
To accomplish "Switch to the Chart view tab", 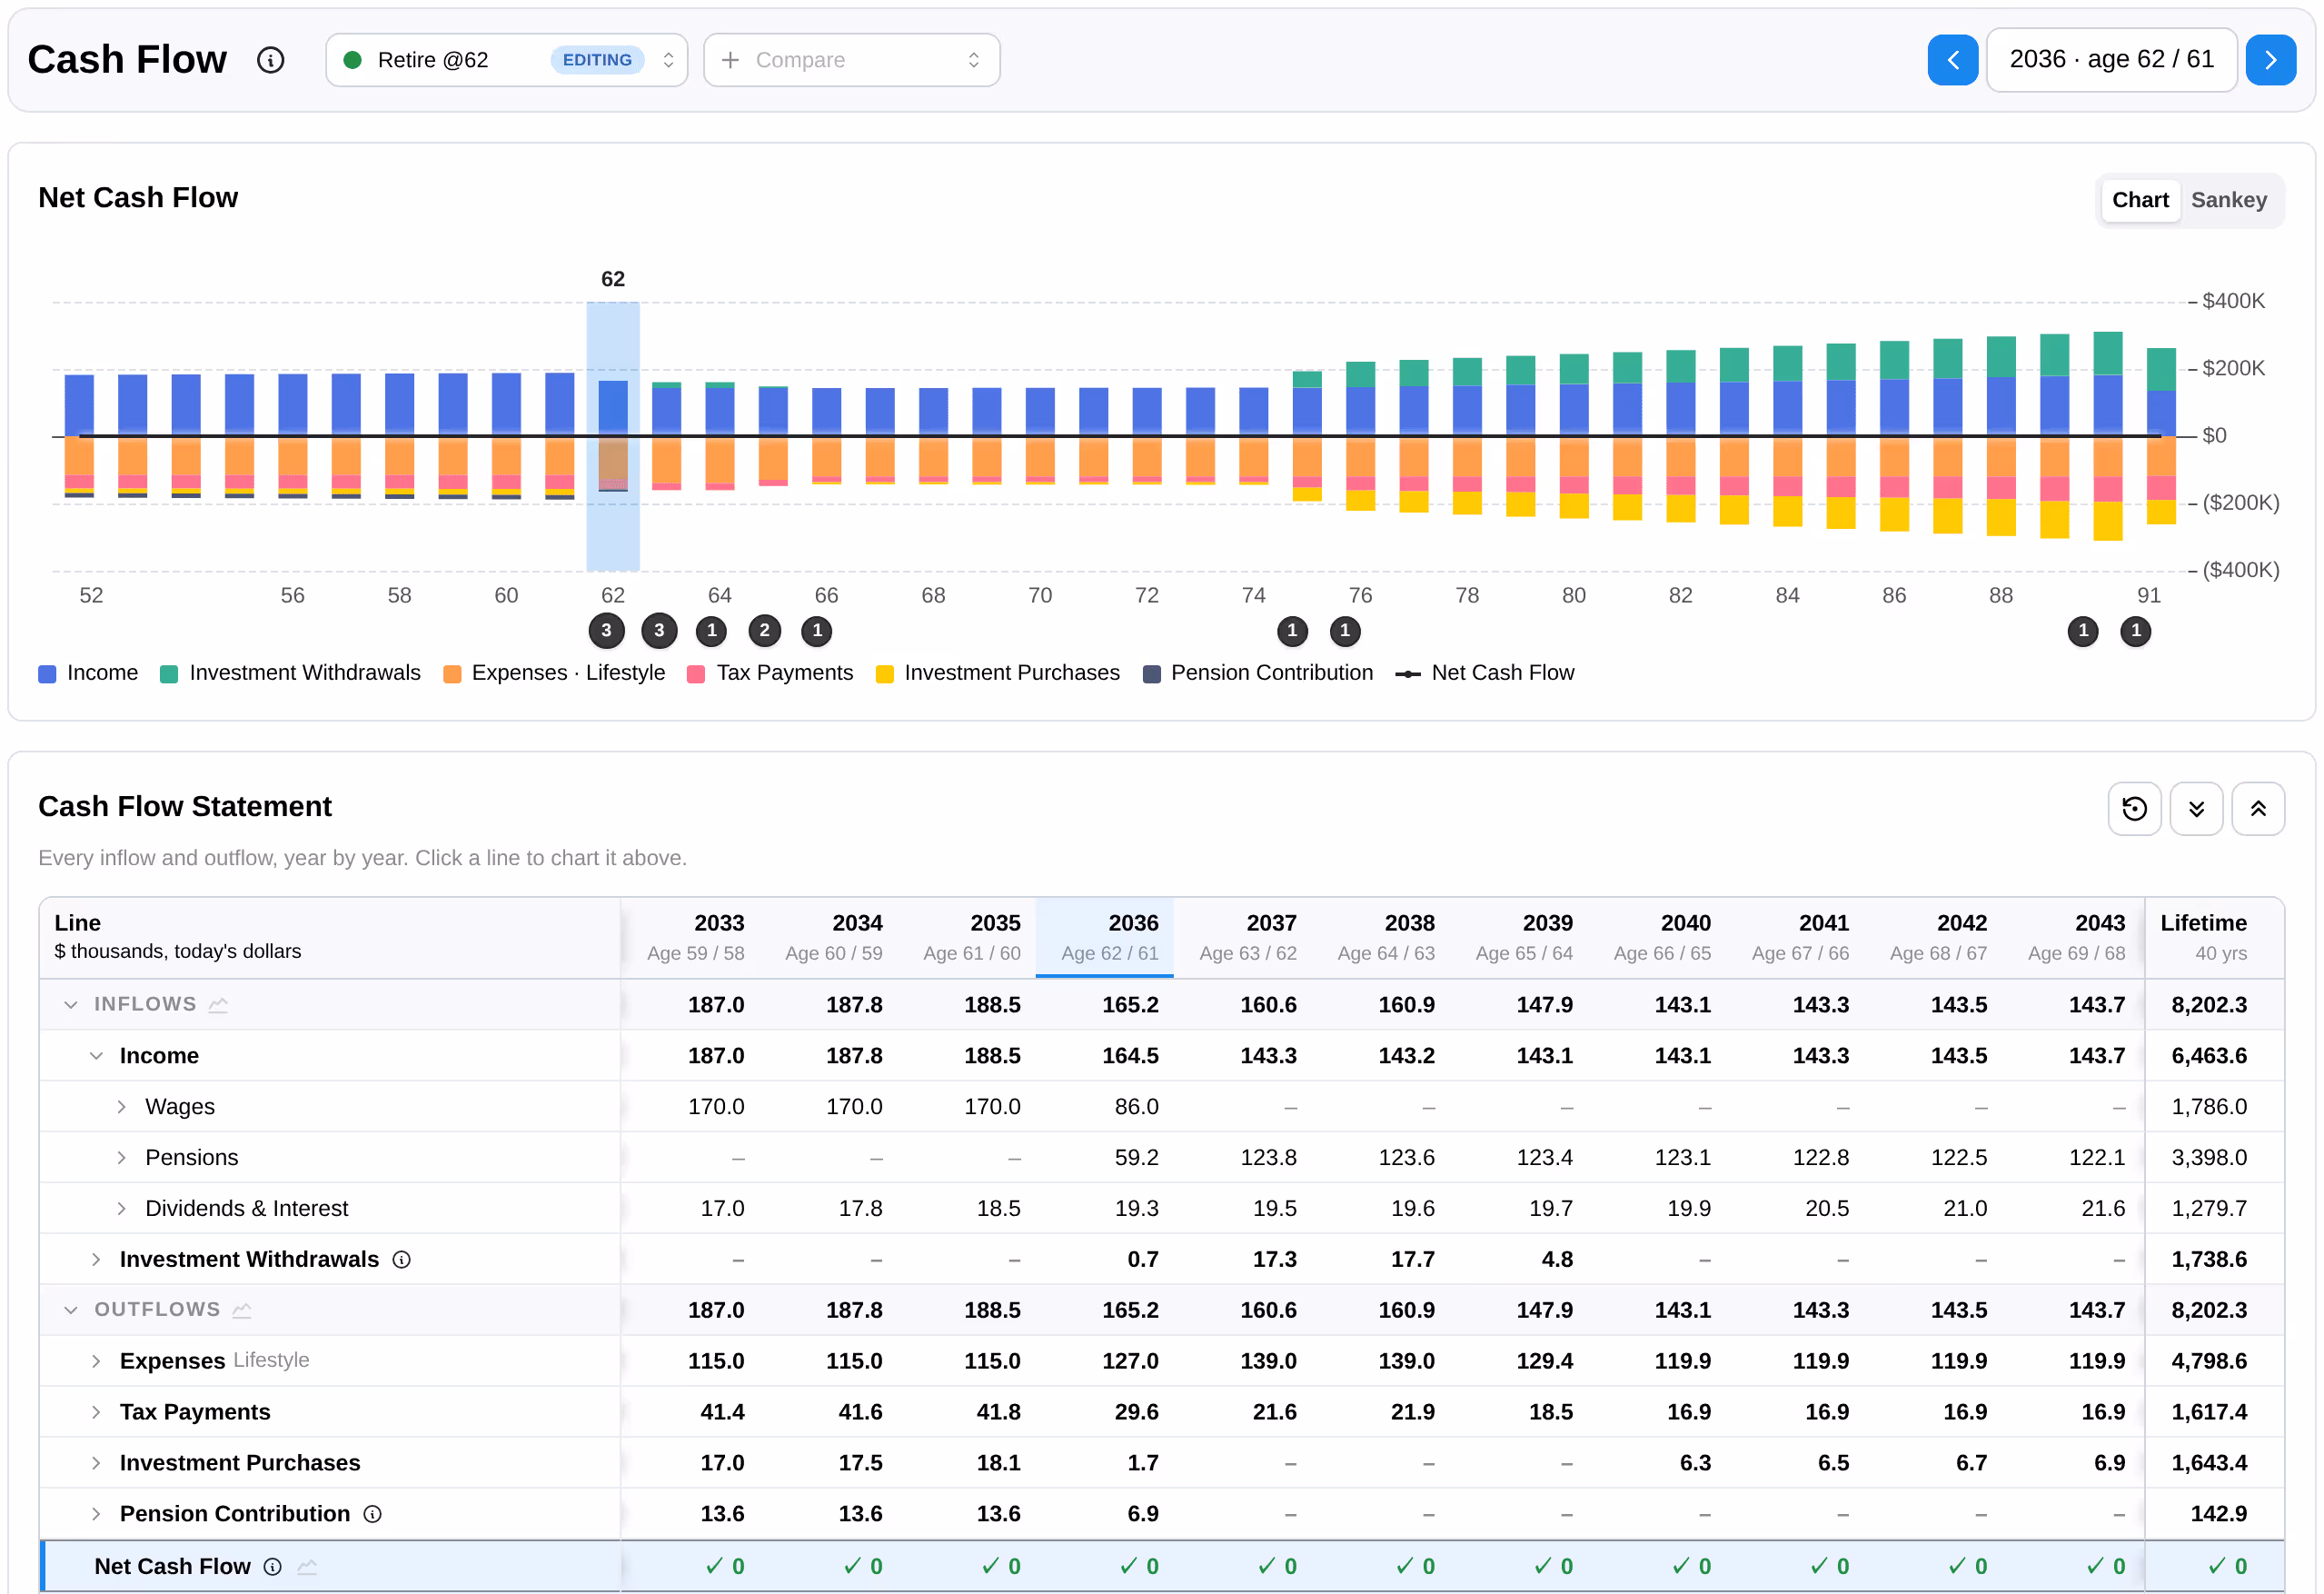I will point(2139,200).
